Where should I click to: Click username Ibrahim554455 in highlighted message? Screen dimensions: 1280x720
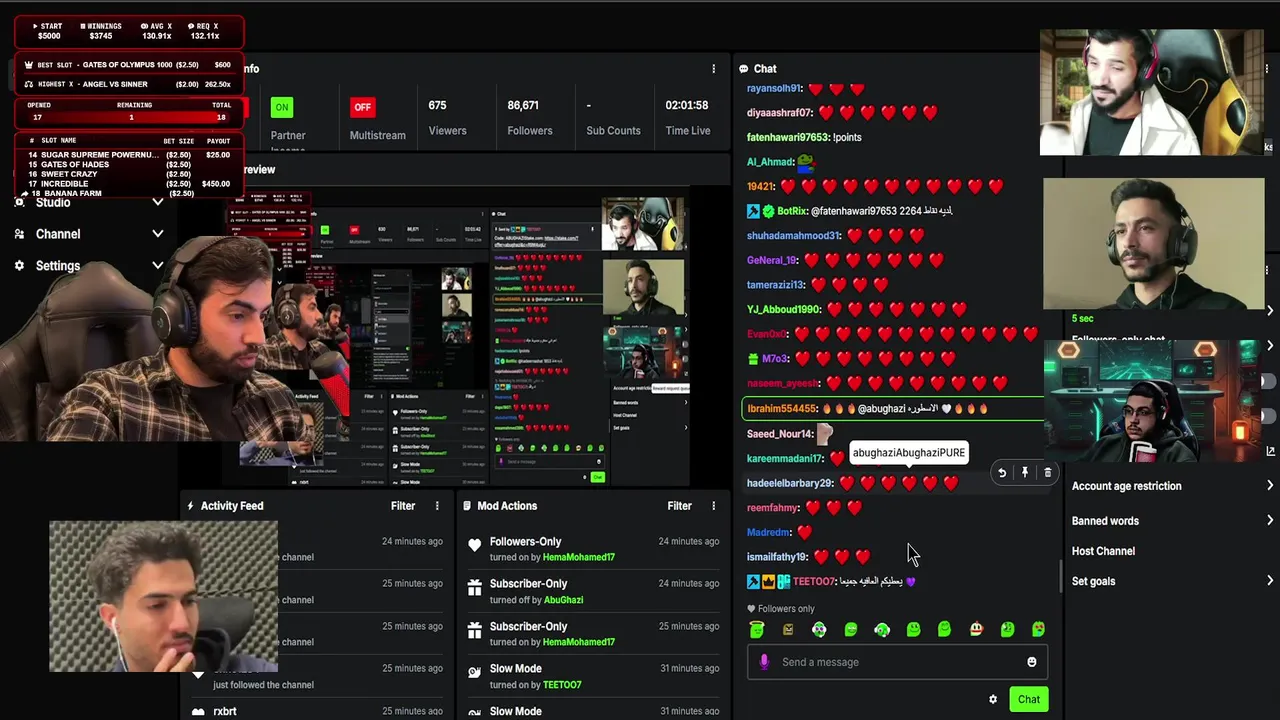click(782, 409)
